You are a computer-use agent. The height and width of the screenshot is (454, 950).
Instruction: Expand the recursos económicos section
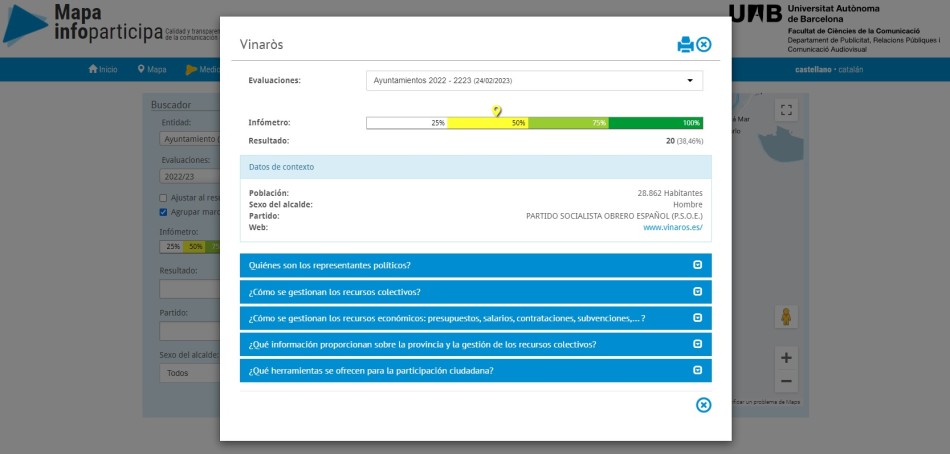pos(475,318)
